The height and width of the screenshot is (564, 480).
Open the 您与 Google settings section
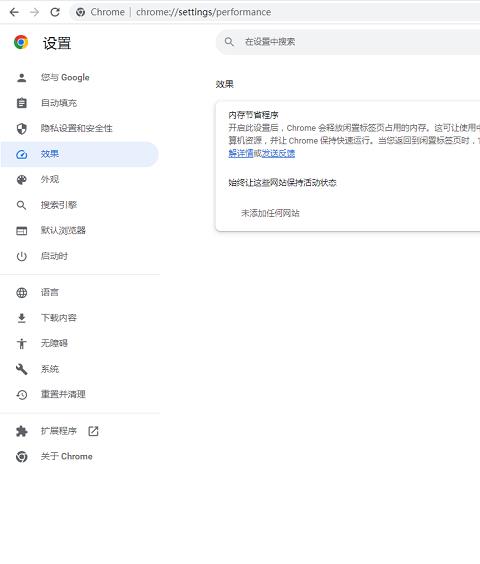(80, 77)
